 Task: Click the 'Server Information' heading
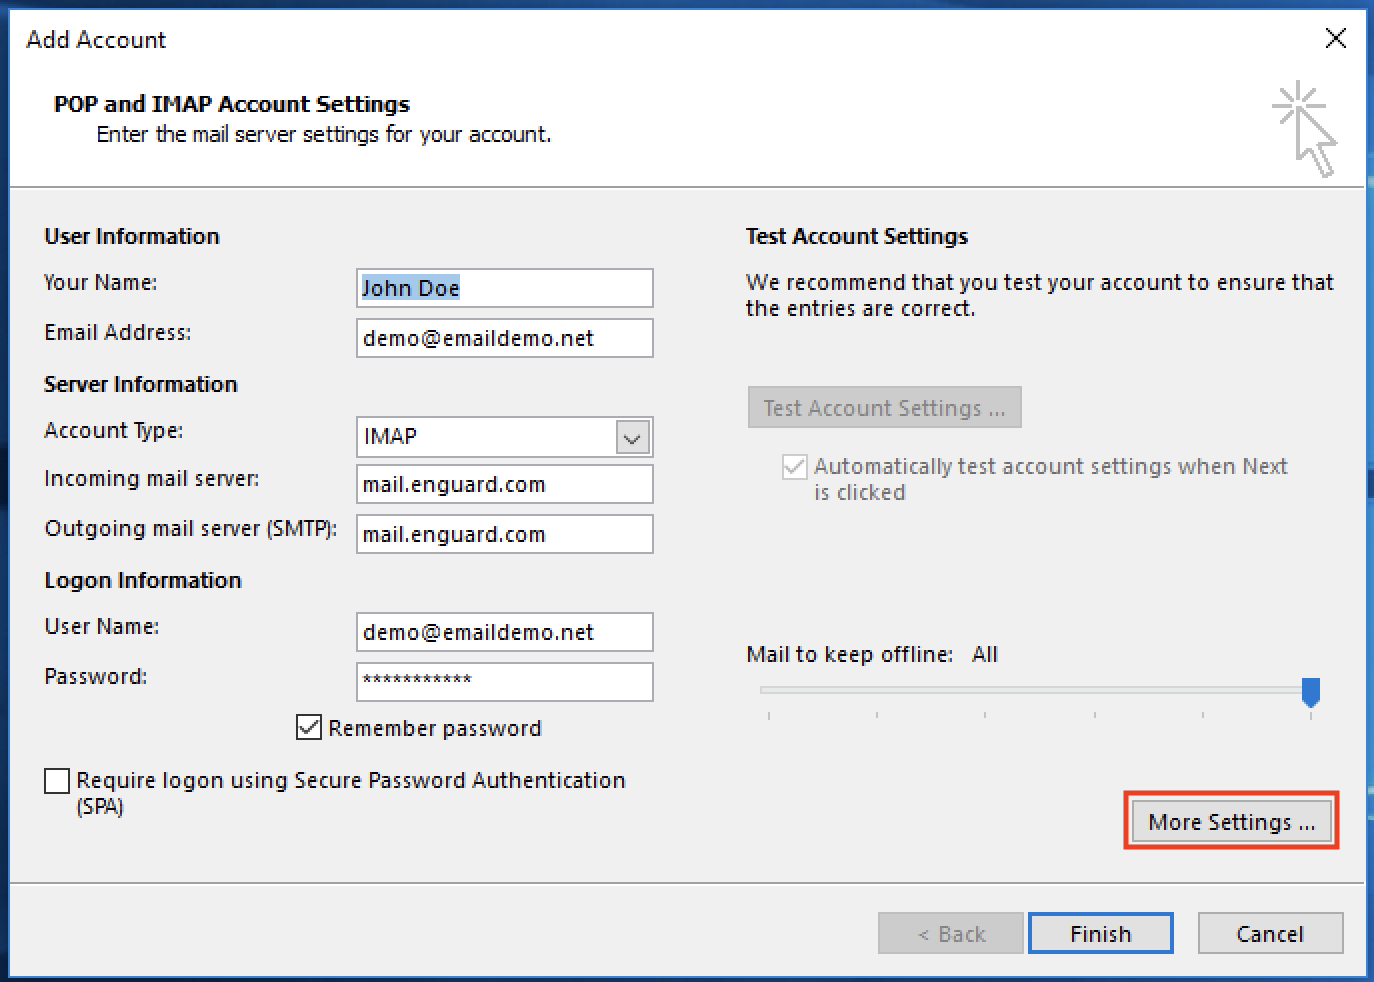(141, 384)
